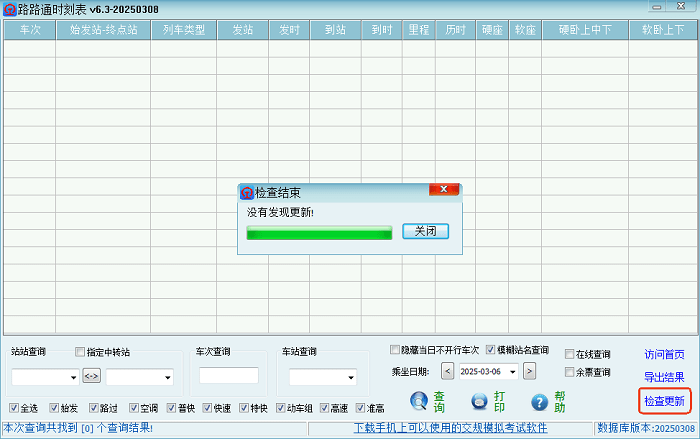Enable 在线查询 checkbox
The image size is (700, 439).
[569, 354]
